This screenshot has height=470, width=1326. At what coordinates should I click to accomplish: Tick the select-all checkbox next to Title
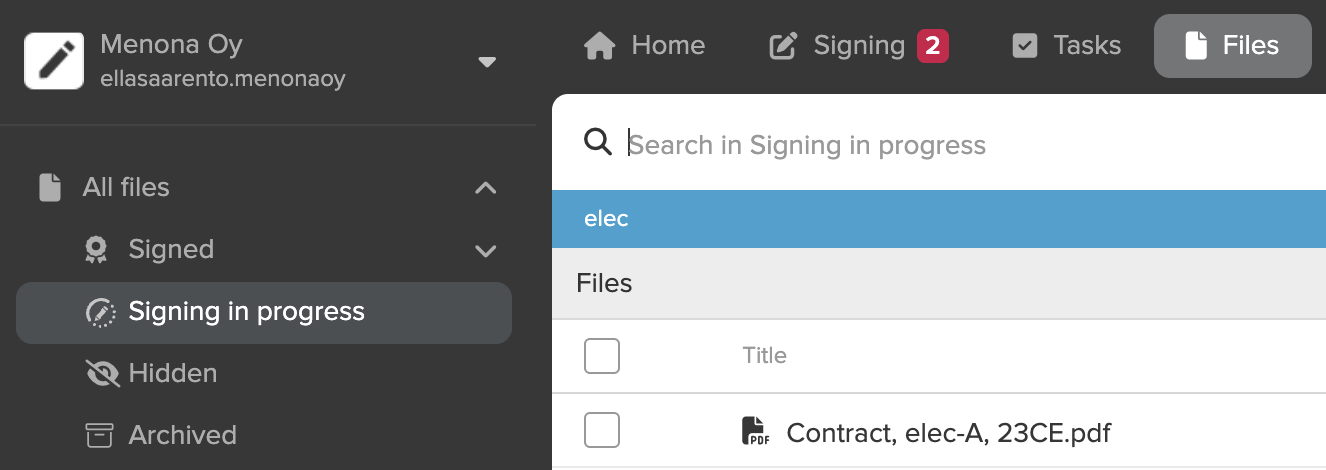602,356
